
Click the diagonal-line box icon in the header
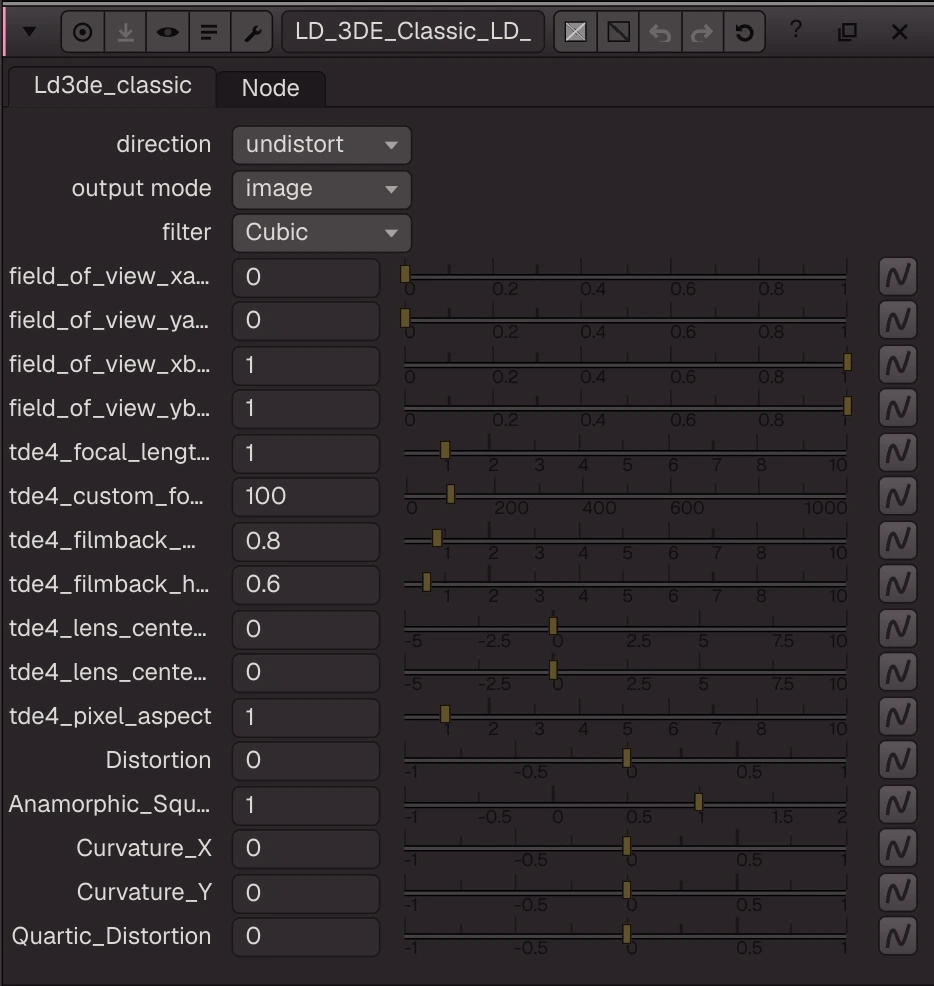click(x=618, y=32)
